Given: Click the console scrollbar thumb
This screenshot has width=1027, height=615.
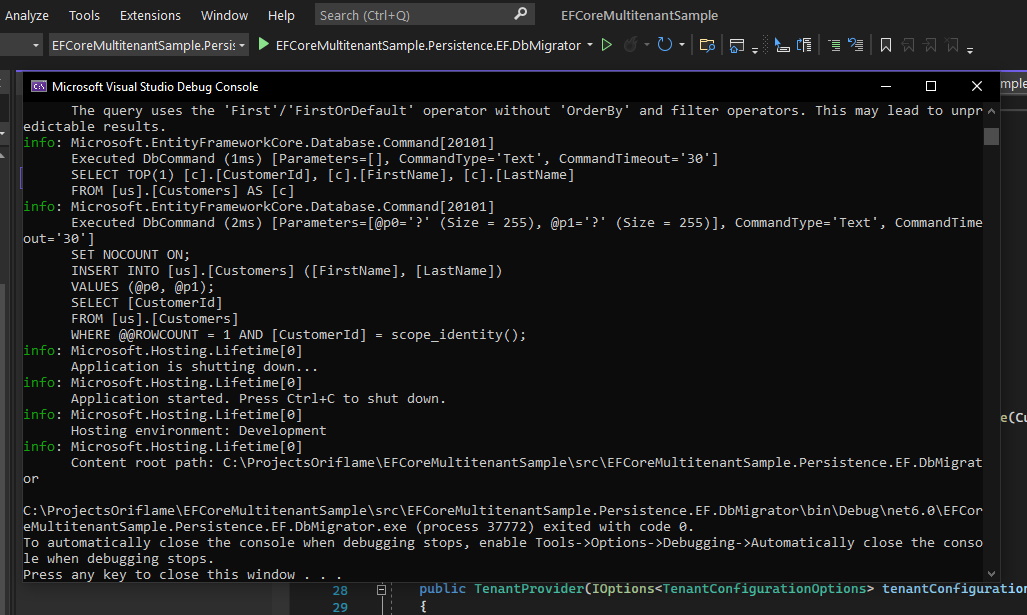Looking at the screenshot, I should pyautogui.click(x=991, y=136).
